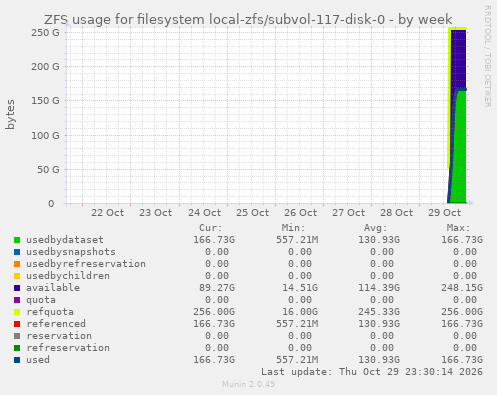
Task: Click the 150 G y-axis label
Action: tap(45, 101)
